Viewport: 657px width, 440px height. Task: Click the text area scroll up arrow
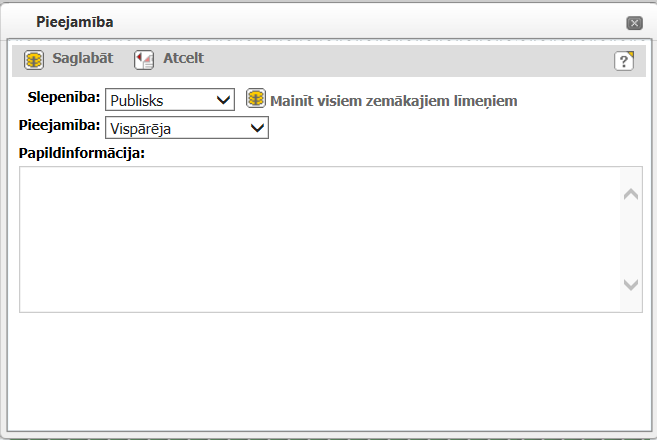pos(630,194)
